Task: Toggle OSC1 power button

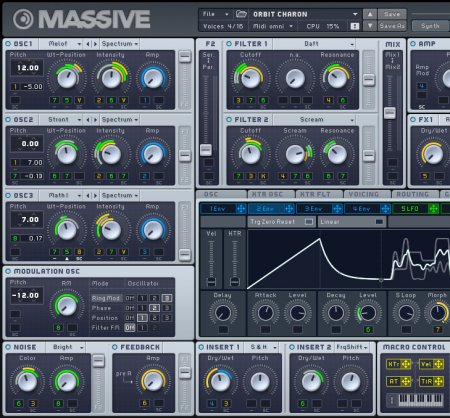Action: point(8,44)
